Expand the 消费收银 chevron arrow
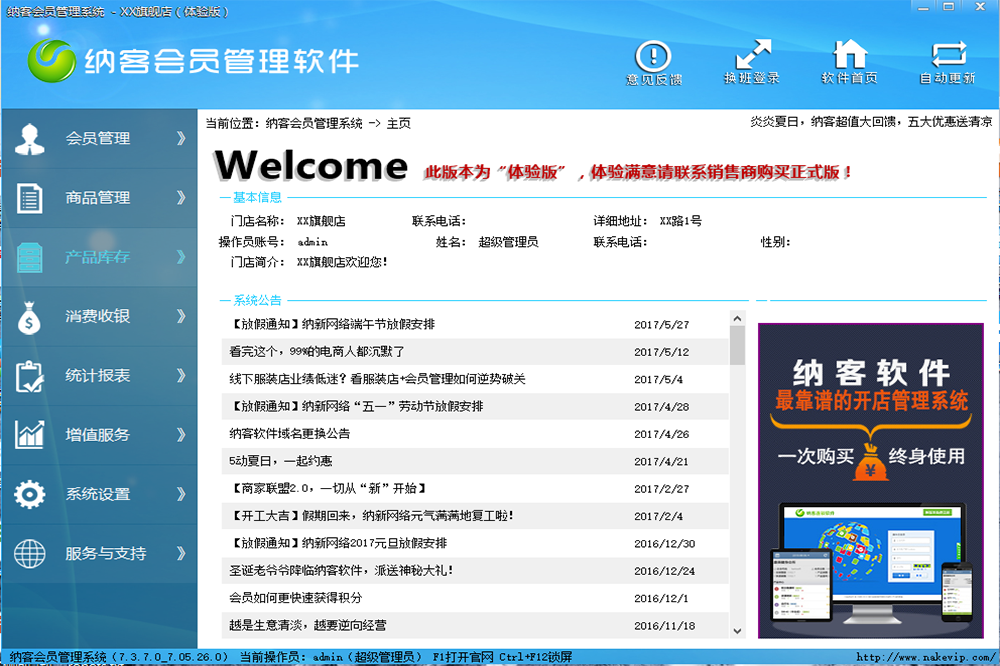This screenshot has width=1000, height=666. tap(181, 316)
